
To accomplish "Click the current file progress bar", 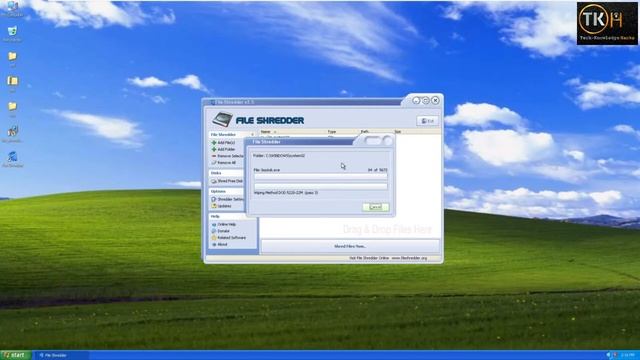I will pyautogui.click(x=320, y=177).
